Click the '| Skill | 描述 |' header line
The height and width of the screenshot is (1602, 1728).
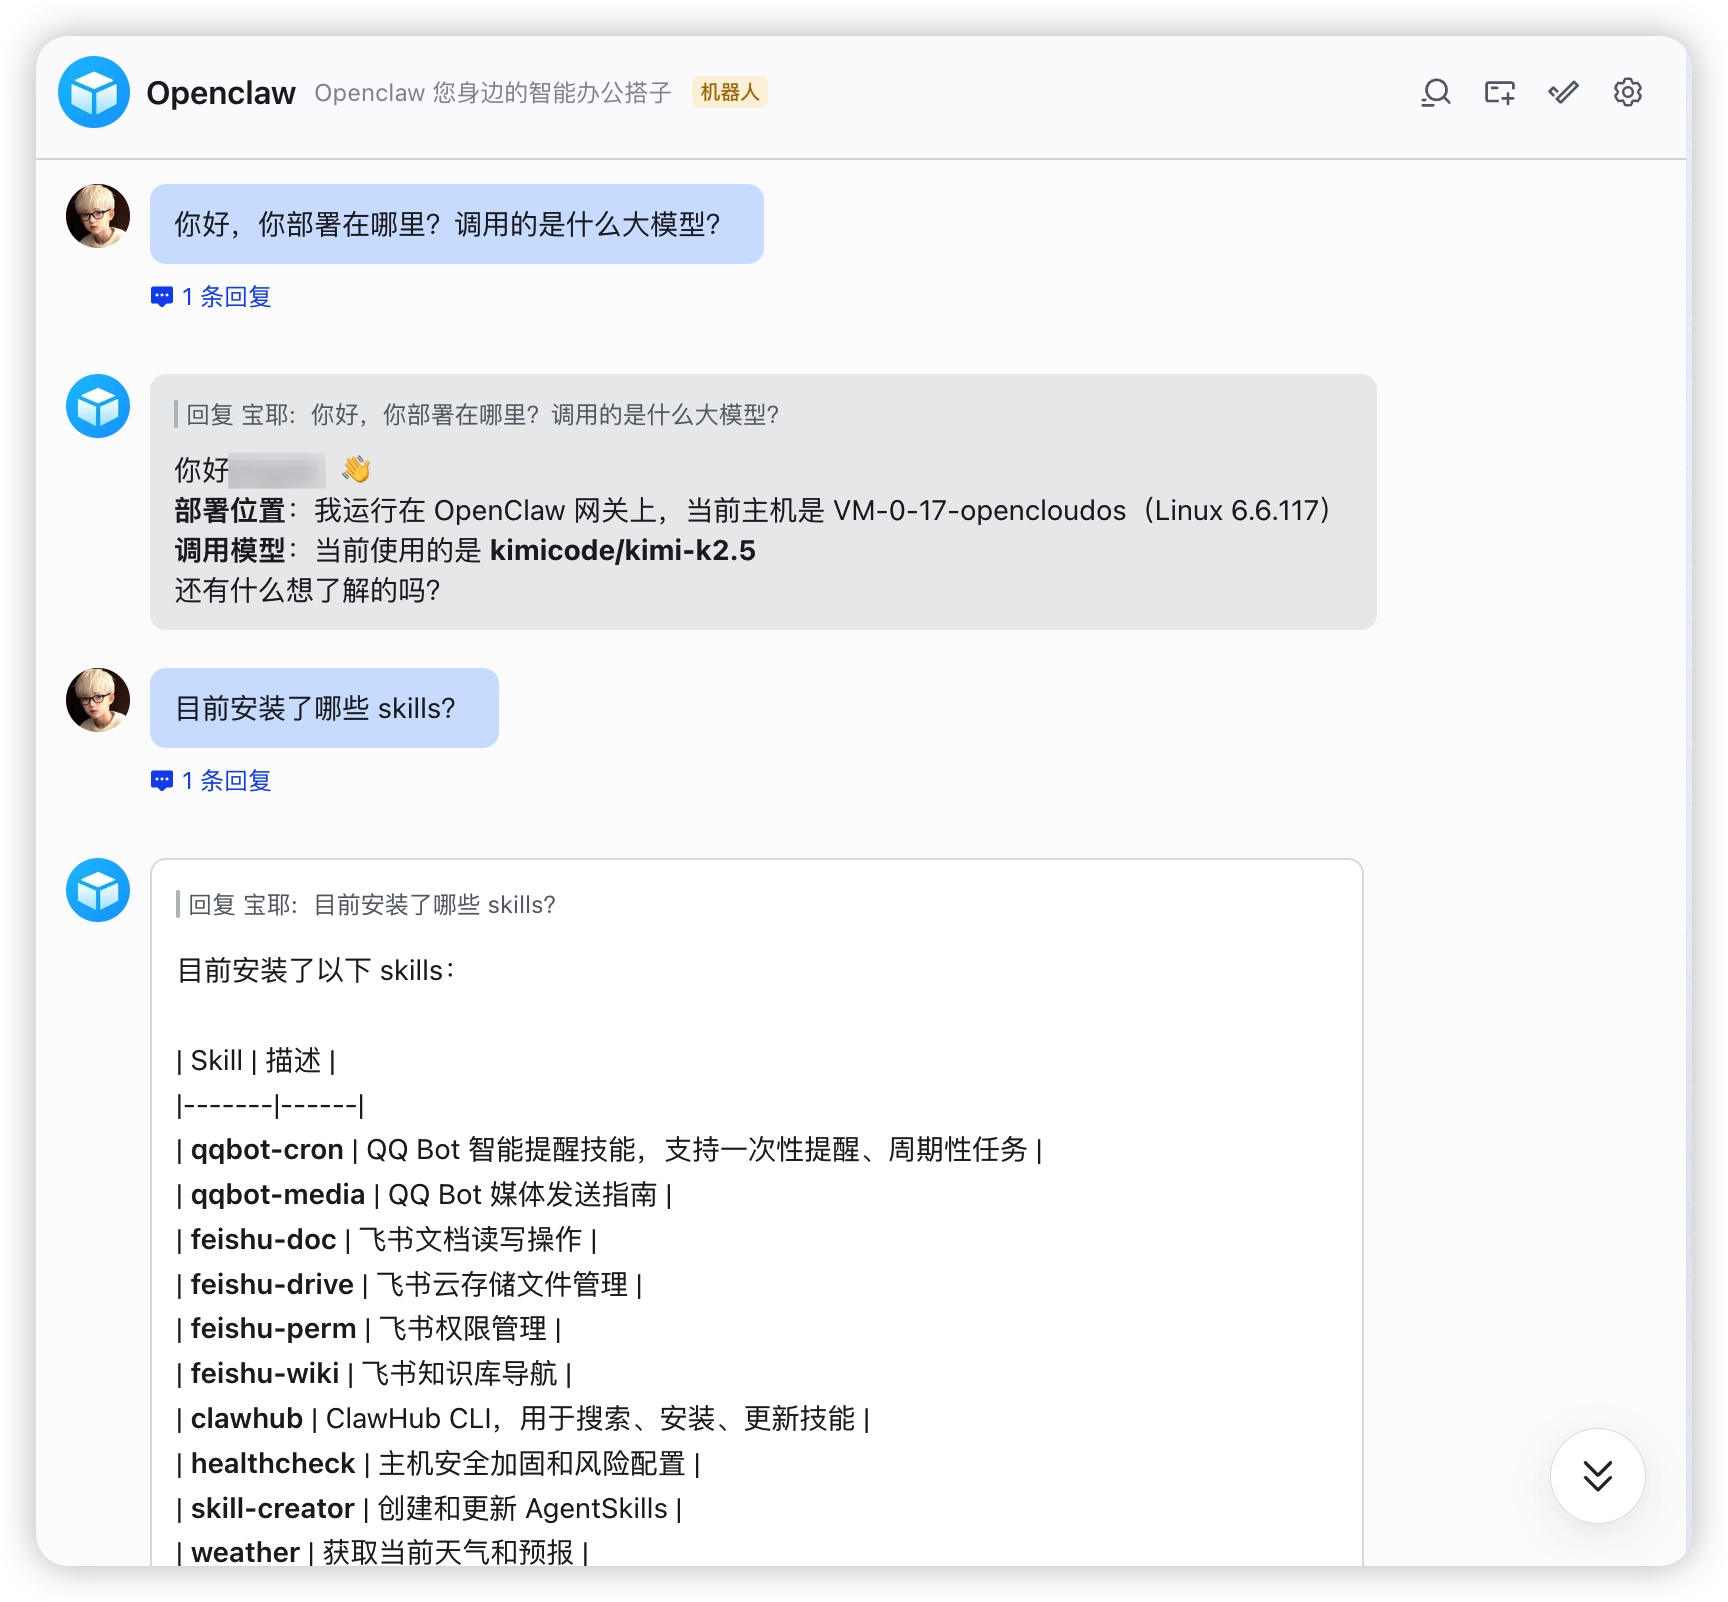(x=256, y=1061)
